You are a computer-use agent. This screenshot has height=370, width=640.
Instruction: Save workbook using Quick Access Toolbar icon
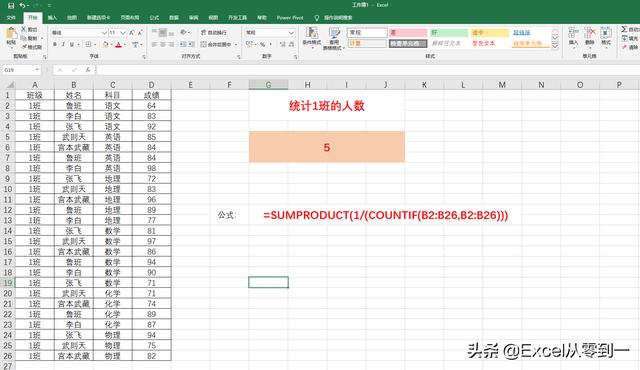11,6
